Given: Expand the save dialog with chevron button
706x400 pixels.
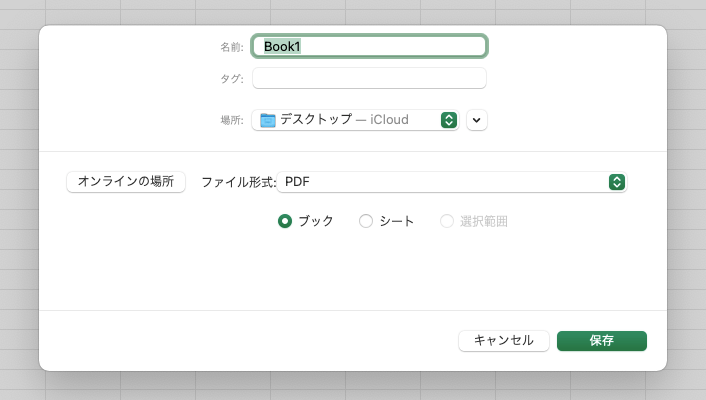Looking at the screenshot, I should (x=476, y=120).
